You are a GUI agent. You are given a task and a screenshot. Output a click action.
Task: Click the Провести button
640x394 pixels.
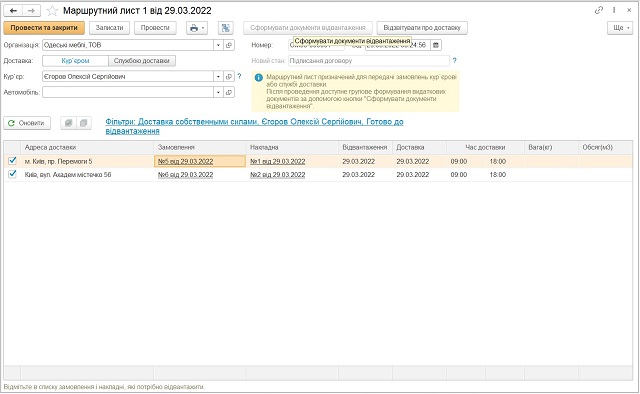coord(155,28)
